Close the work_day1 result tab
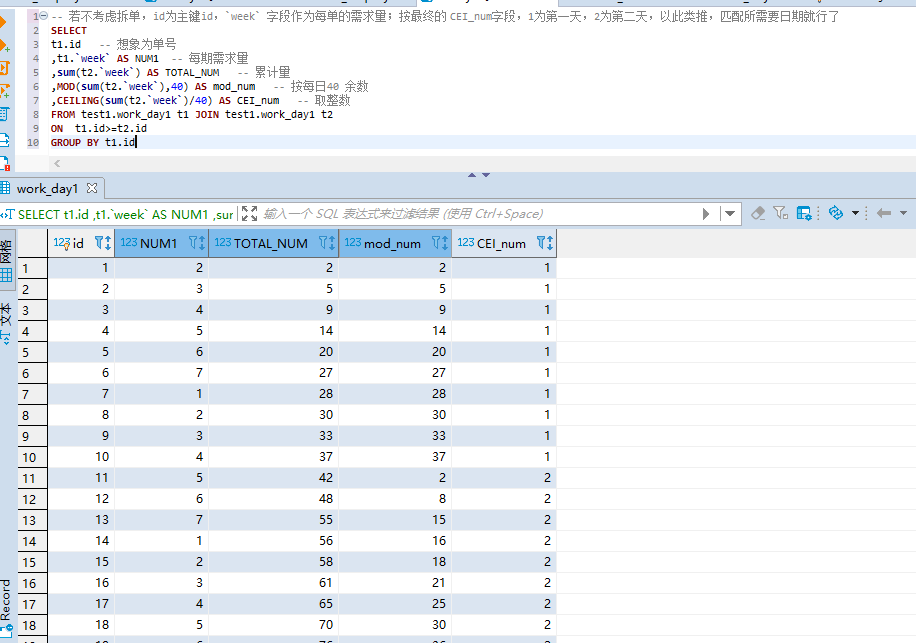This screenshot has width=916, height=643. [92, 188]
